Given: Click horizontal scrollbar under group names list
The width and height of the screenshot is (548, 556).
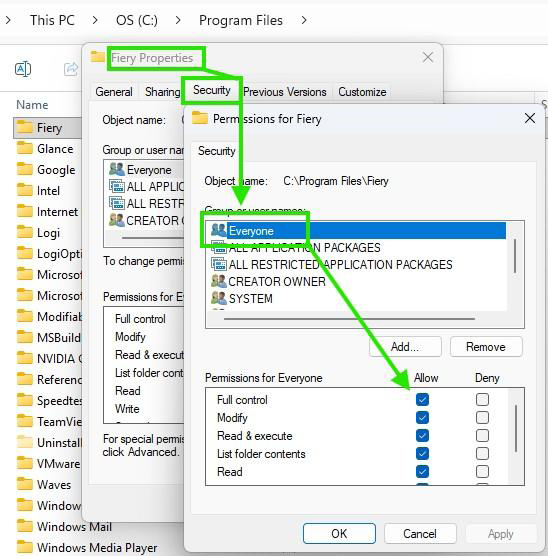Looking at the screenshot, I should pyautogui.click(x=349, y=318).
